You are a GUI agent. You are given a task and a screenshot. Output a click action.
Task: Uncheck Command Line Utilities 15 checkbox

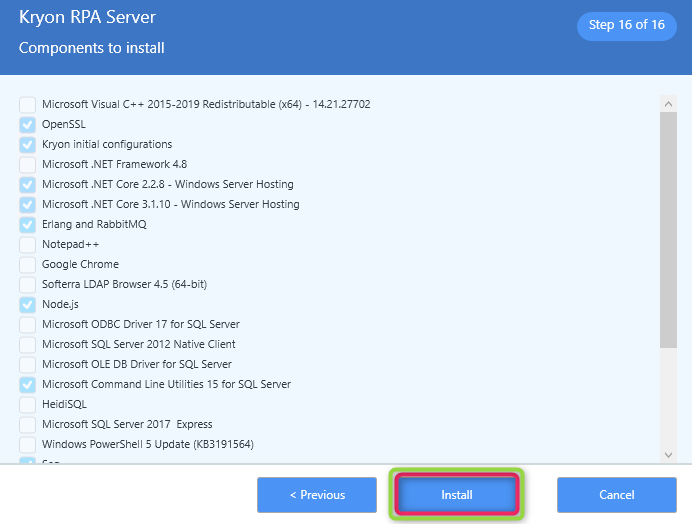(27, 385)
